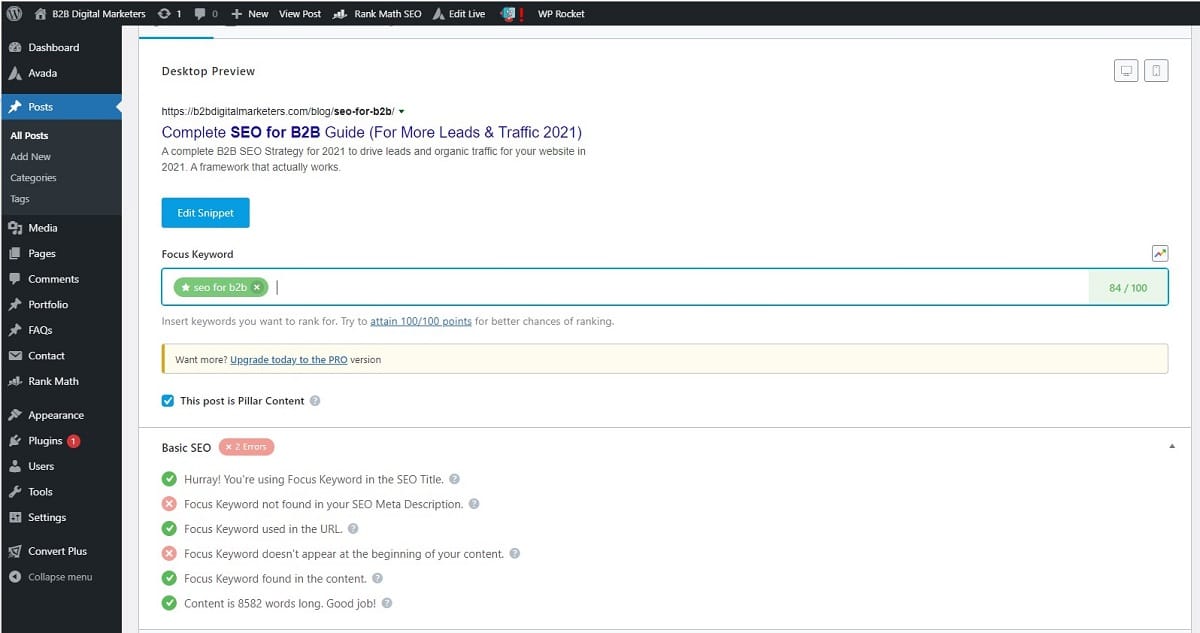Open the Trends icon above focus keyword score
Image resolution: width=1200 pixels, height=633 pixels.
[1160, 254]
